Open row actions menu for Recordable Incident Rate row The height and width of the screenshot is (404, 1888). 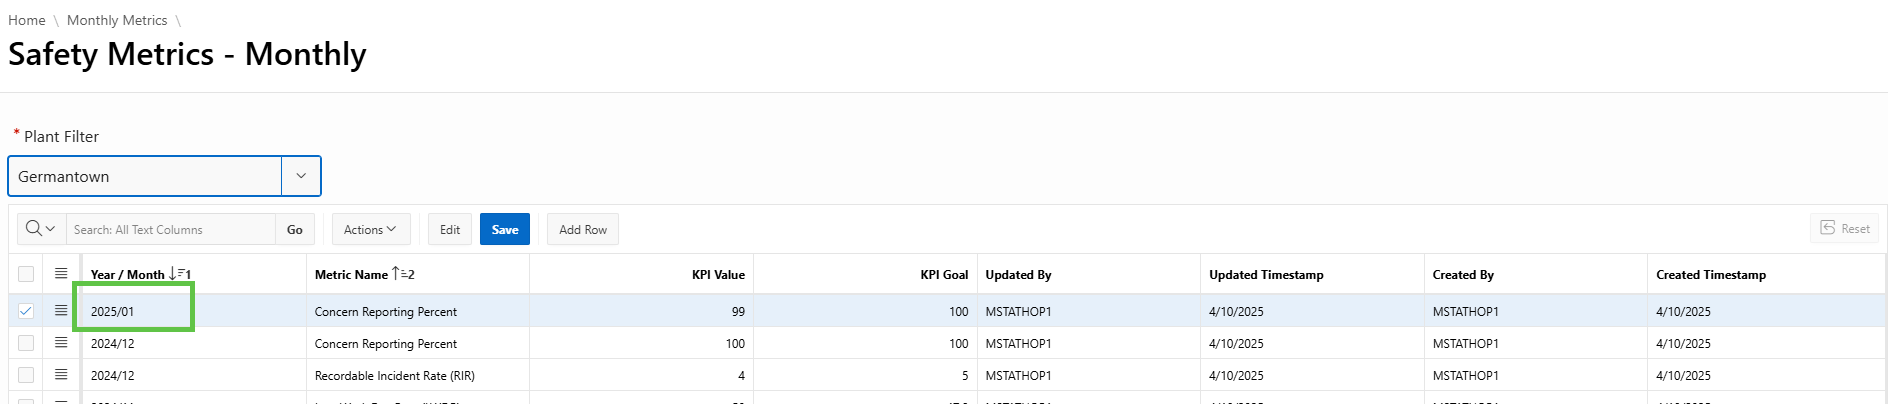point(61,375)
